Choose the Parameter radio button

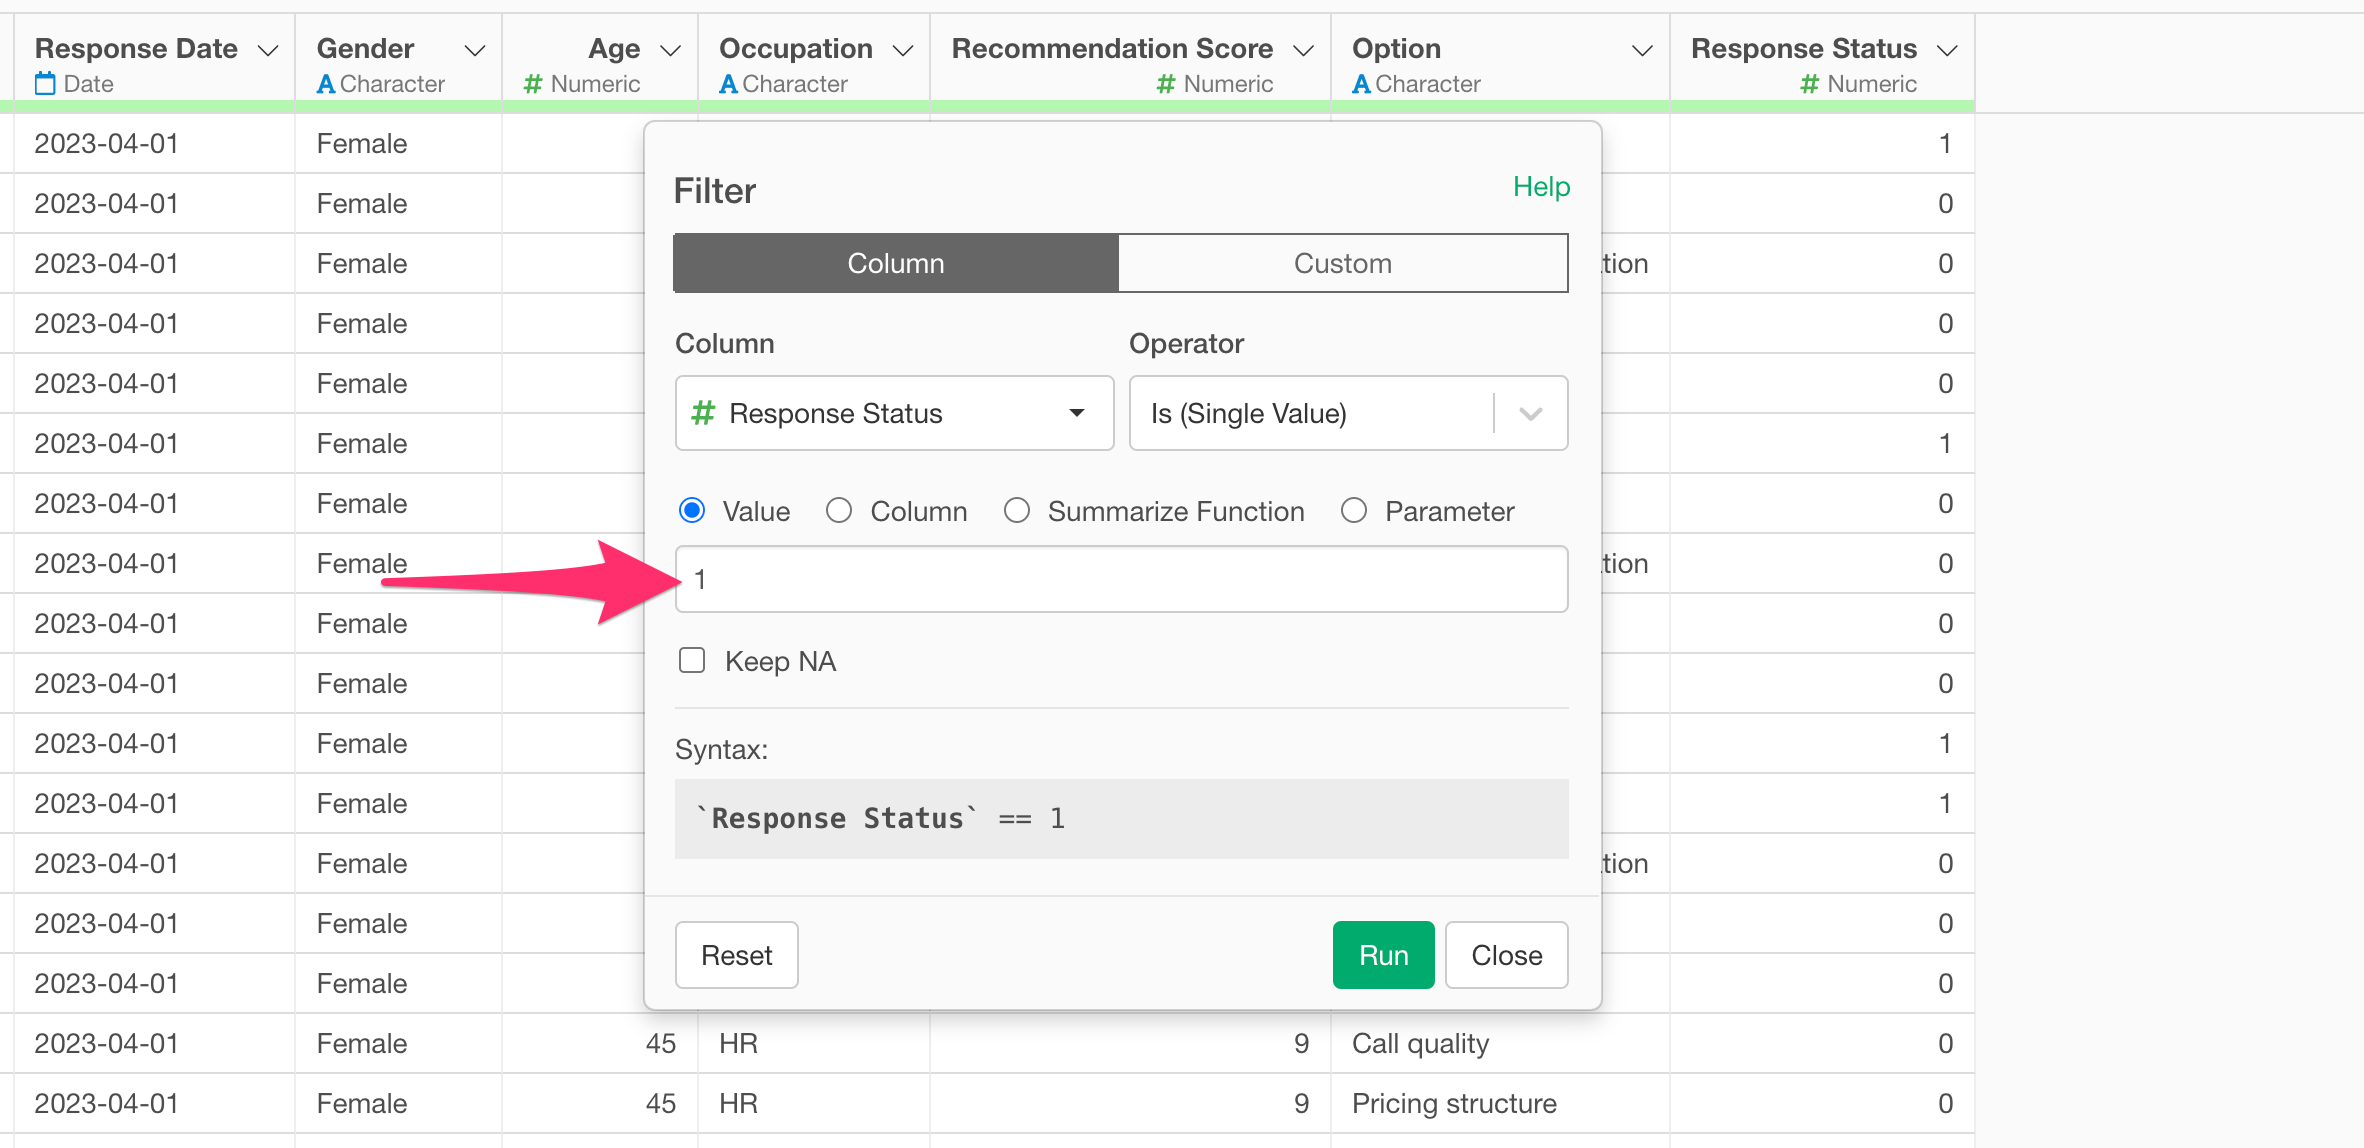[1354, 511]
